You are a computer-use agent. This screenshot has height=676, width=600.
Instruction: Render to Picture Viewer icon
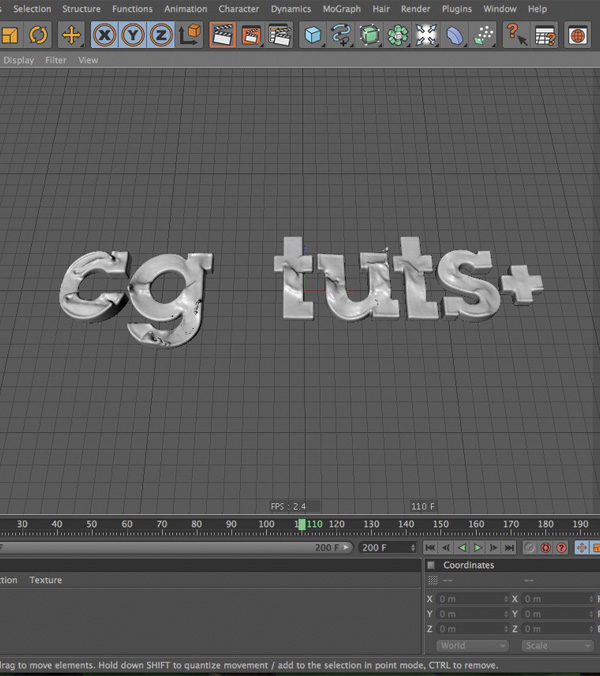pos(251,35)
